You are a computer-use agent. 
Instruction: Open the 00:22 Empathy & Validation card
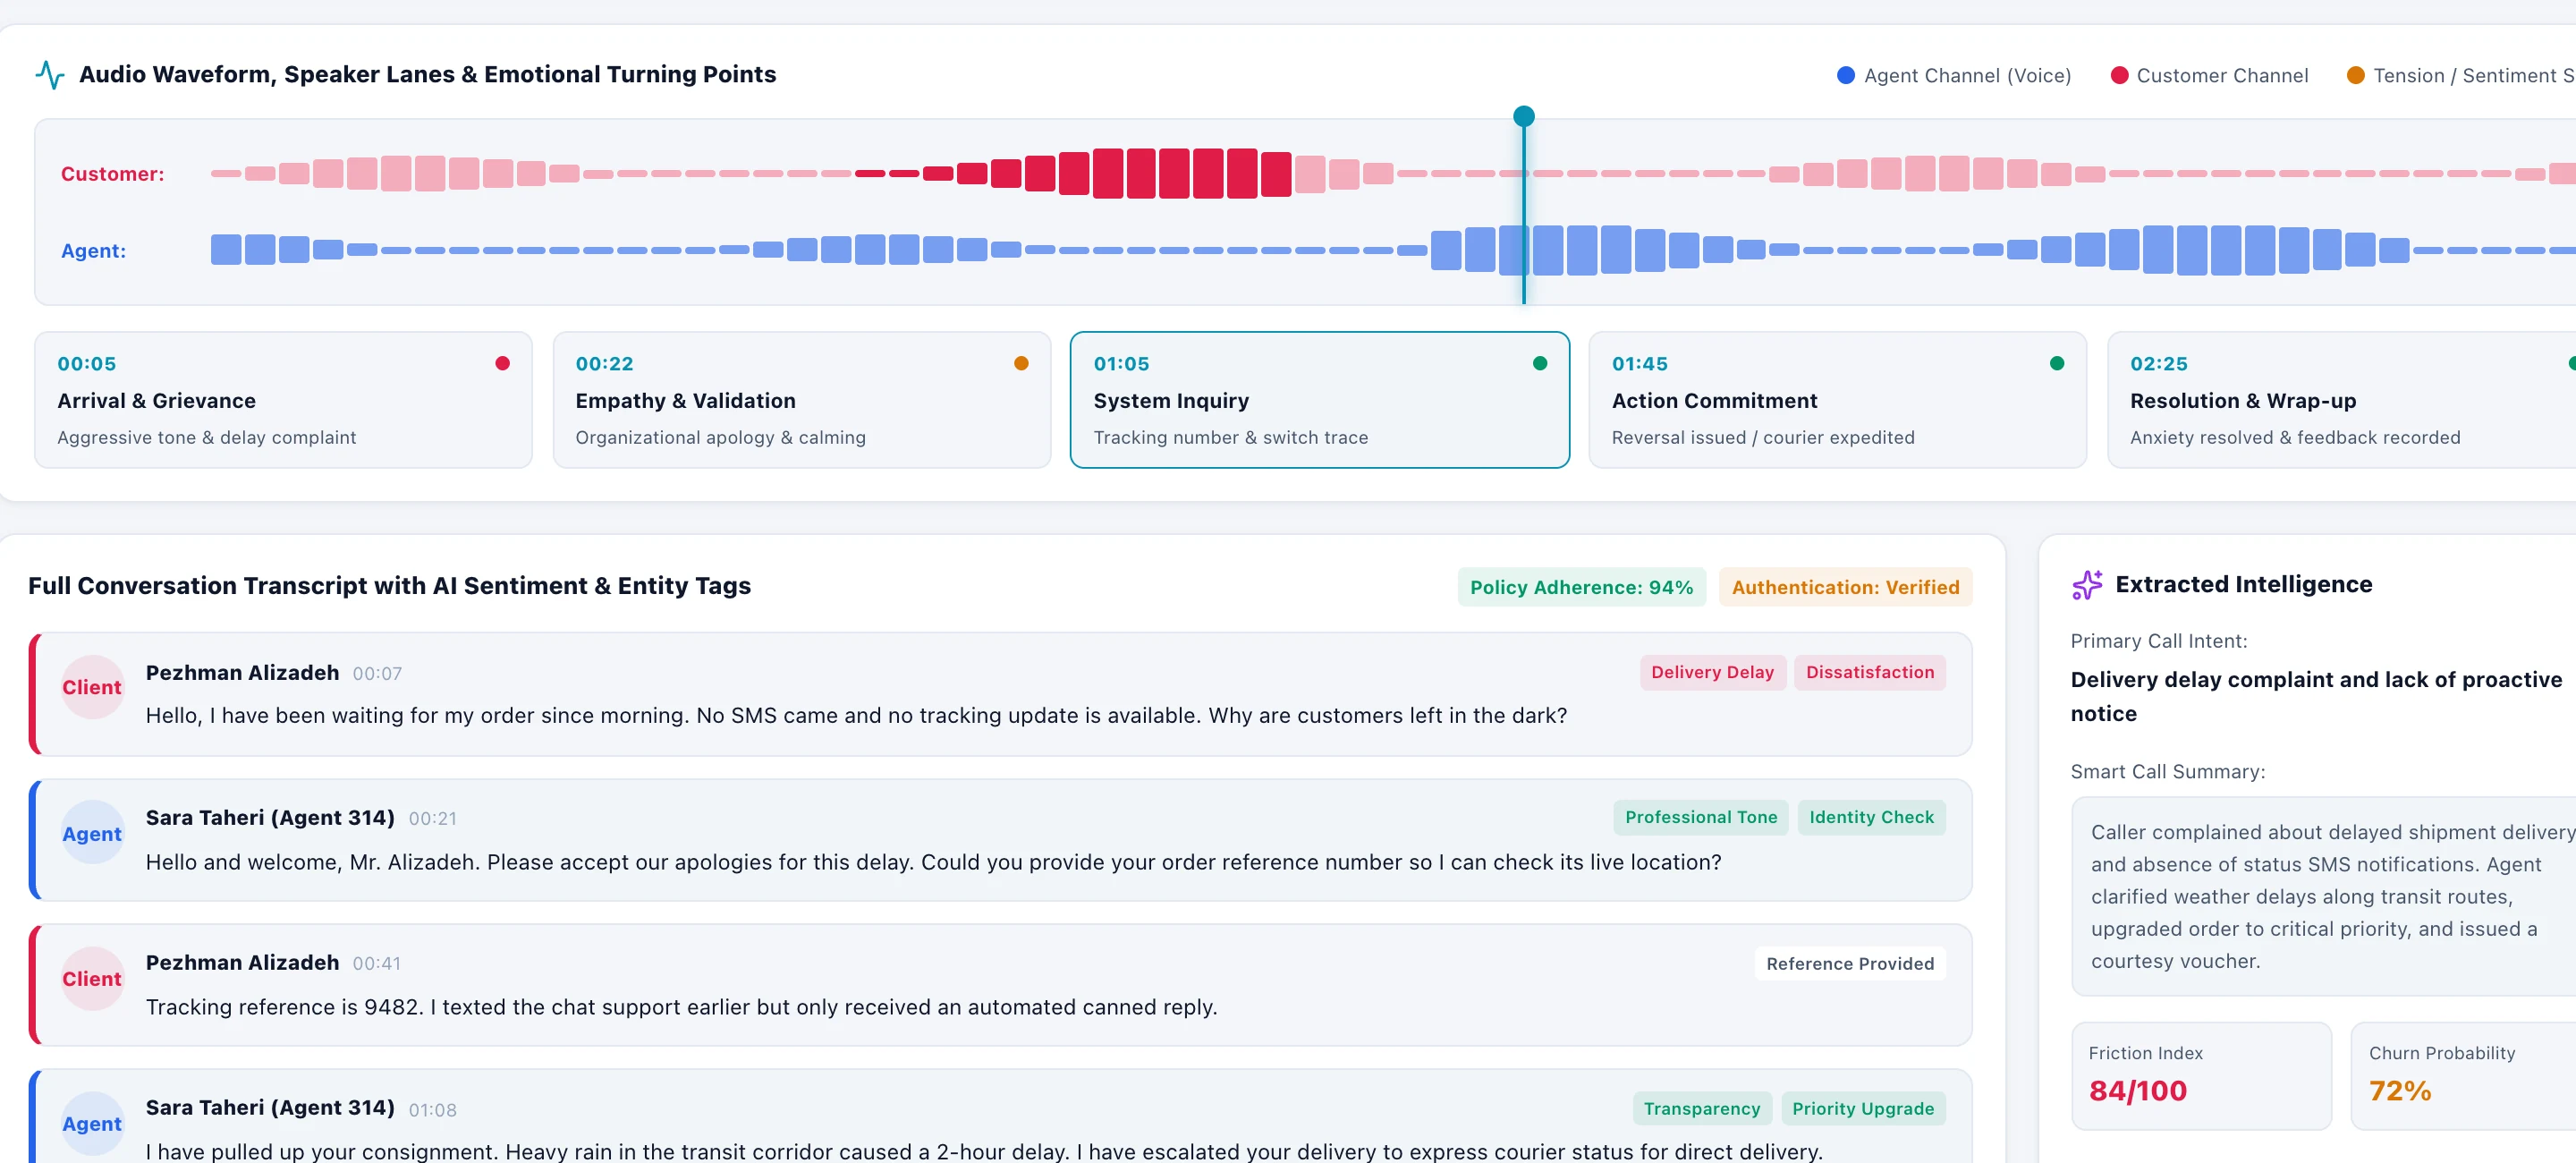click(x=802, y=400)
